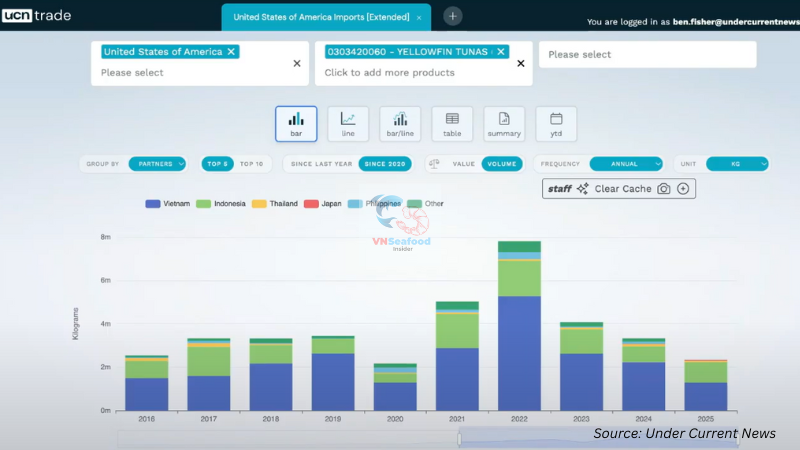Choose the bar/line combined chart icon
The height and width of the screenshot is (450, 800).
pos(400,124)
